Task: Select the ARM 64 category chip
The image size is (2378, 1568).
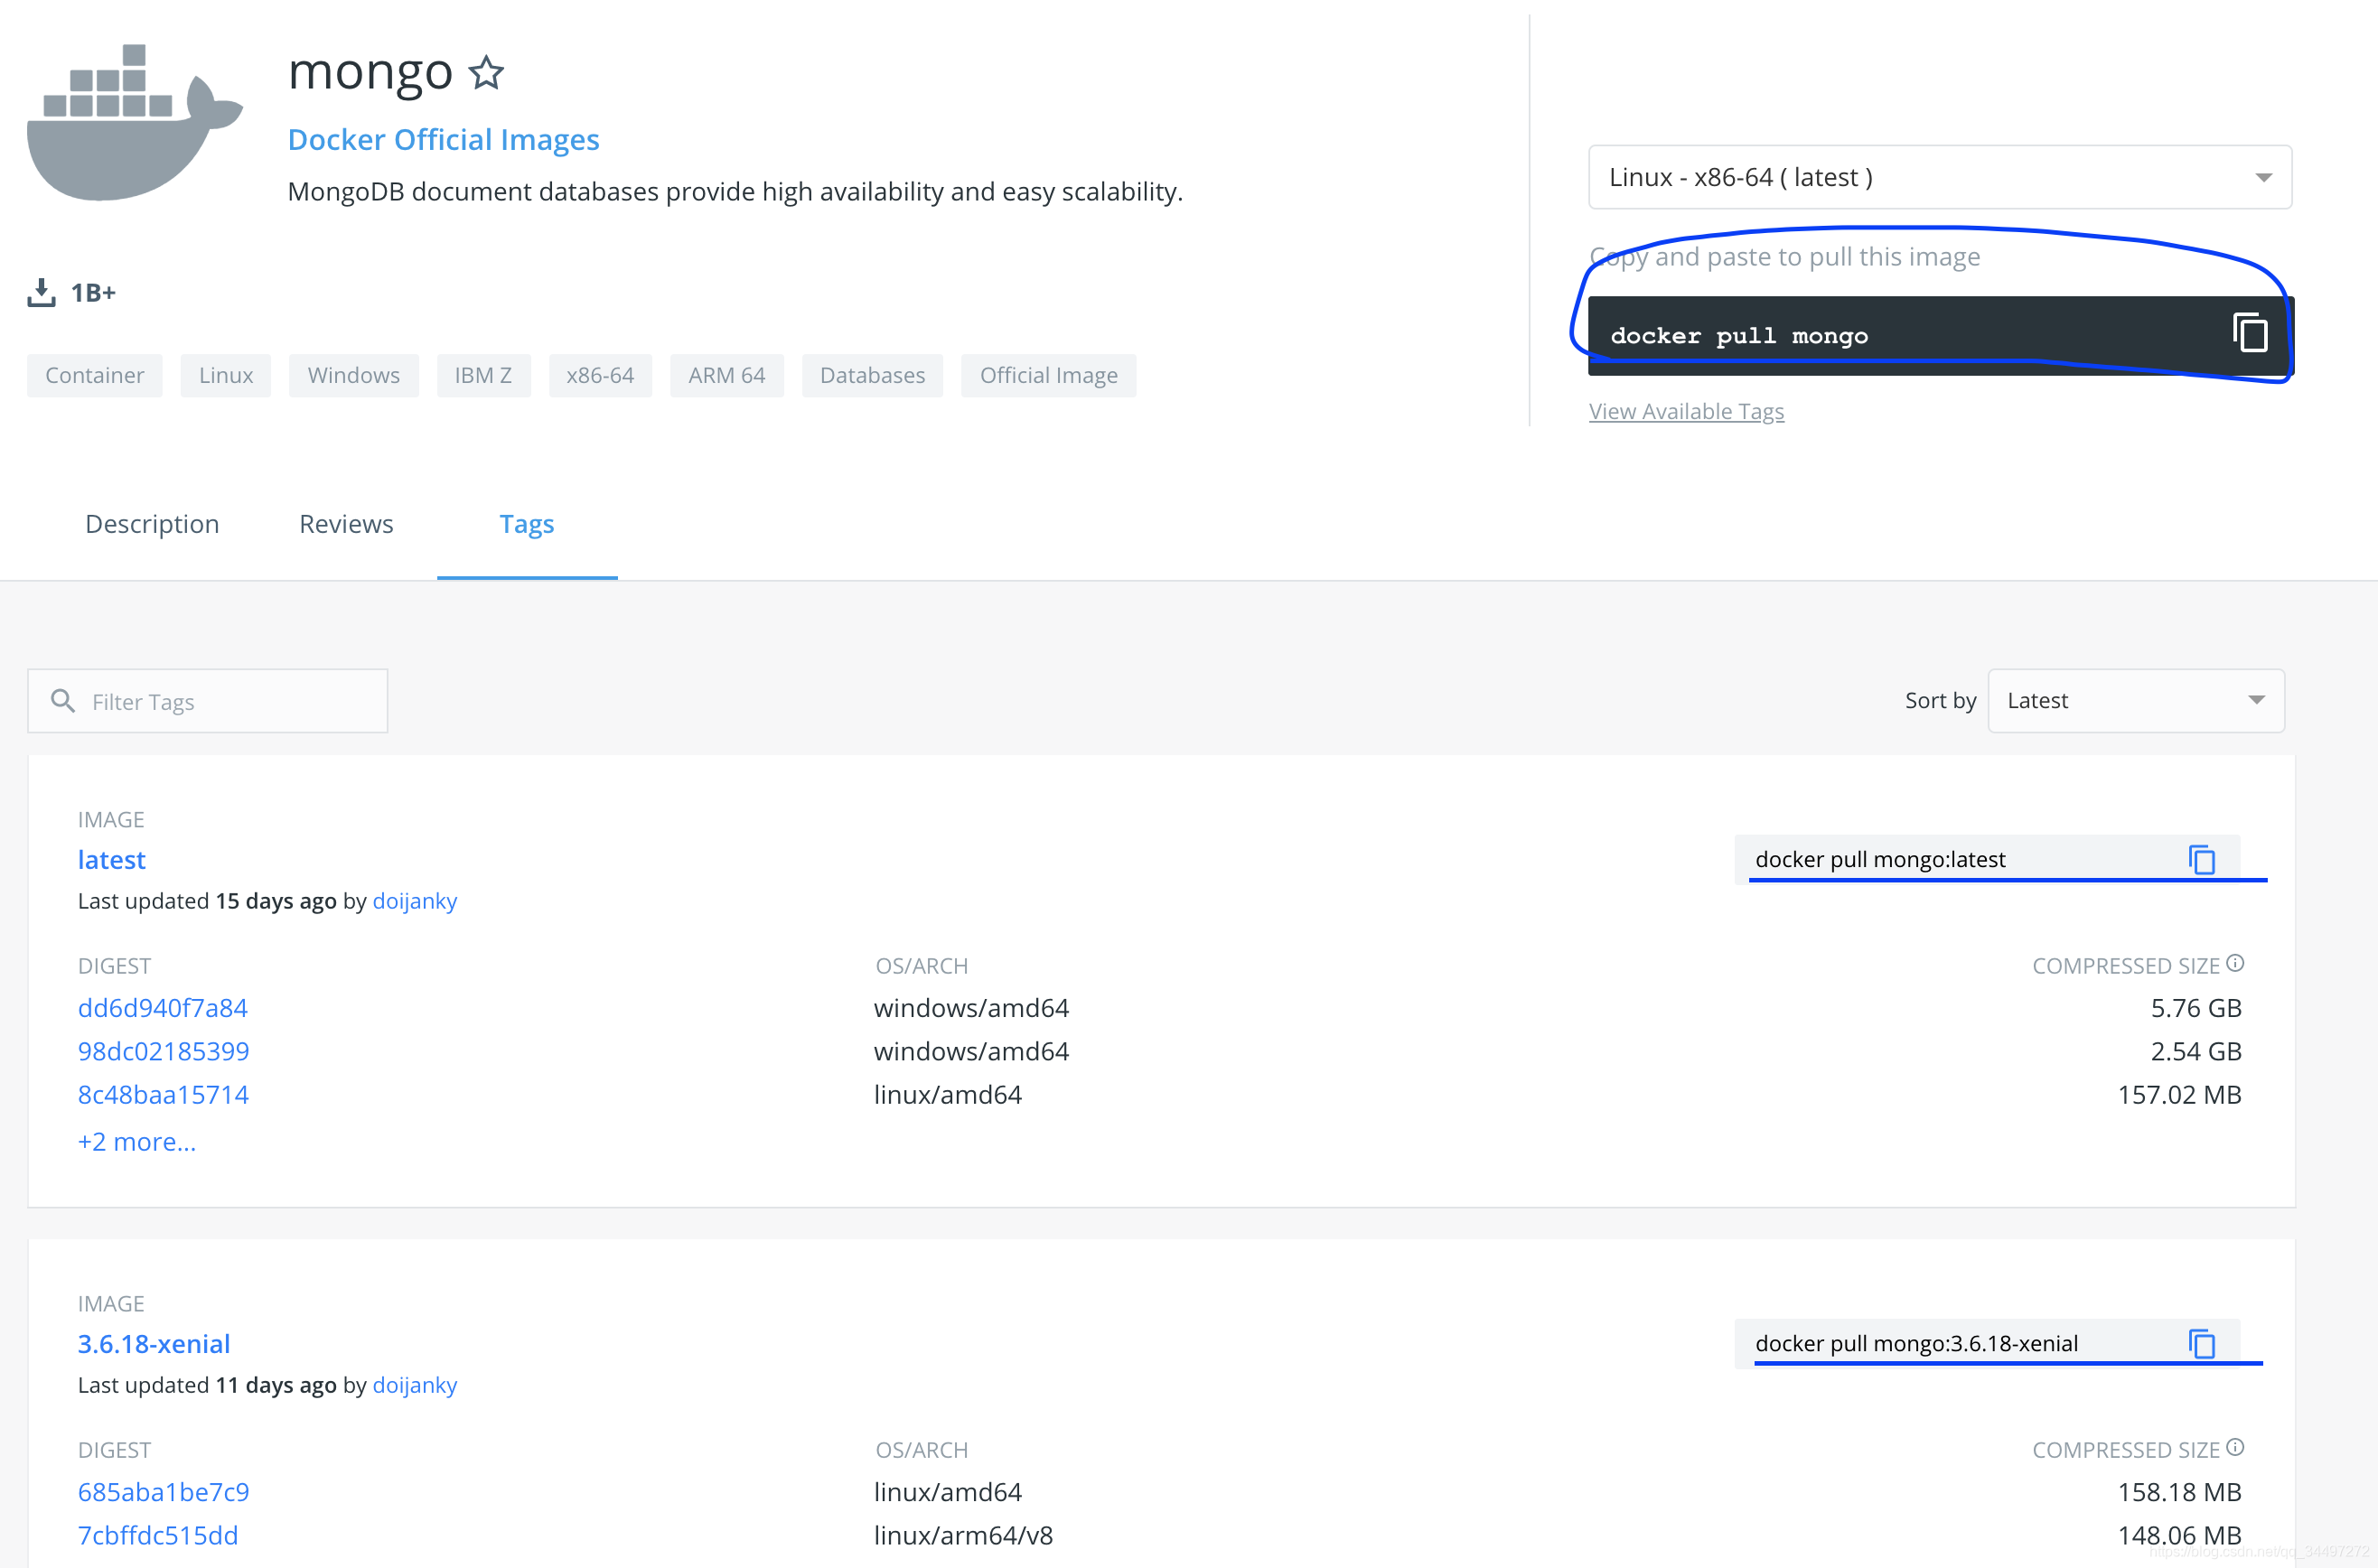Action: 726,375
